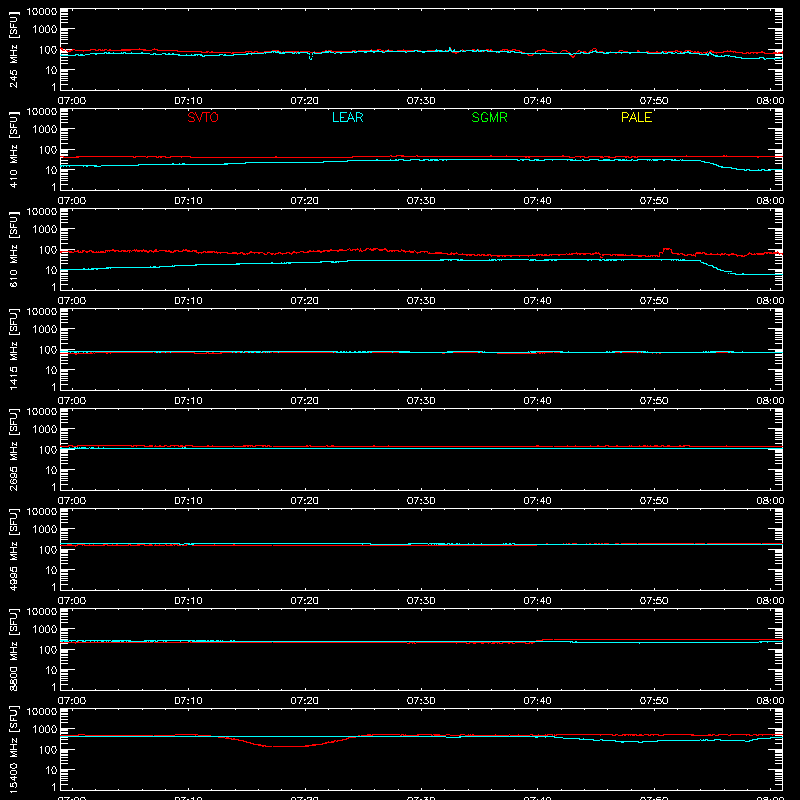Select the 15400 MHz [SFU] axis title
800x800 pixels.
(x=14, y=749)
